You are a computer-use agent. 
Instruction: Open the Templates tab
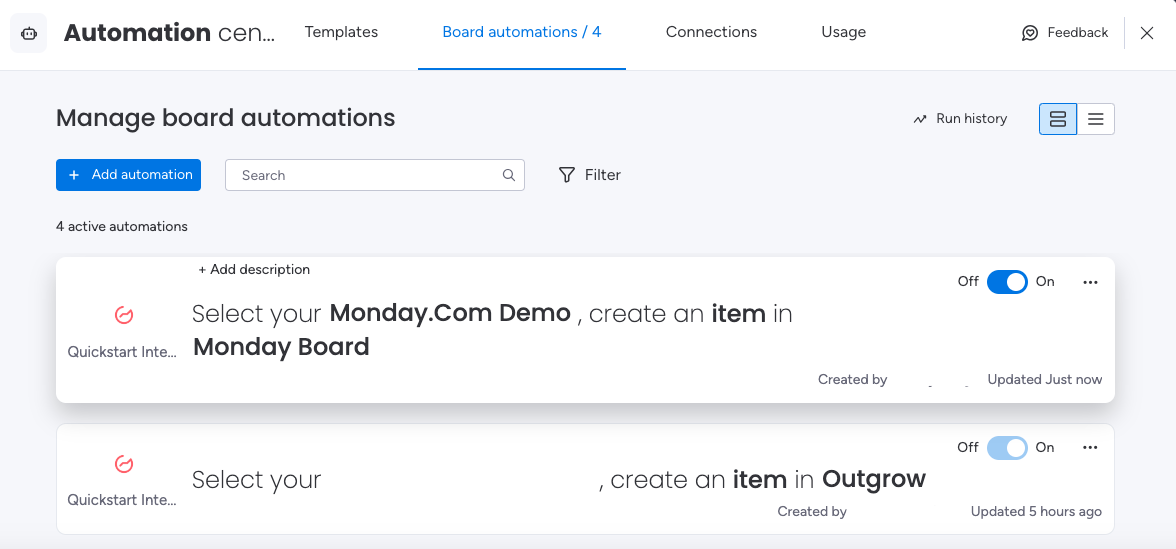pyautogui.click(x=341, y=32)
